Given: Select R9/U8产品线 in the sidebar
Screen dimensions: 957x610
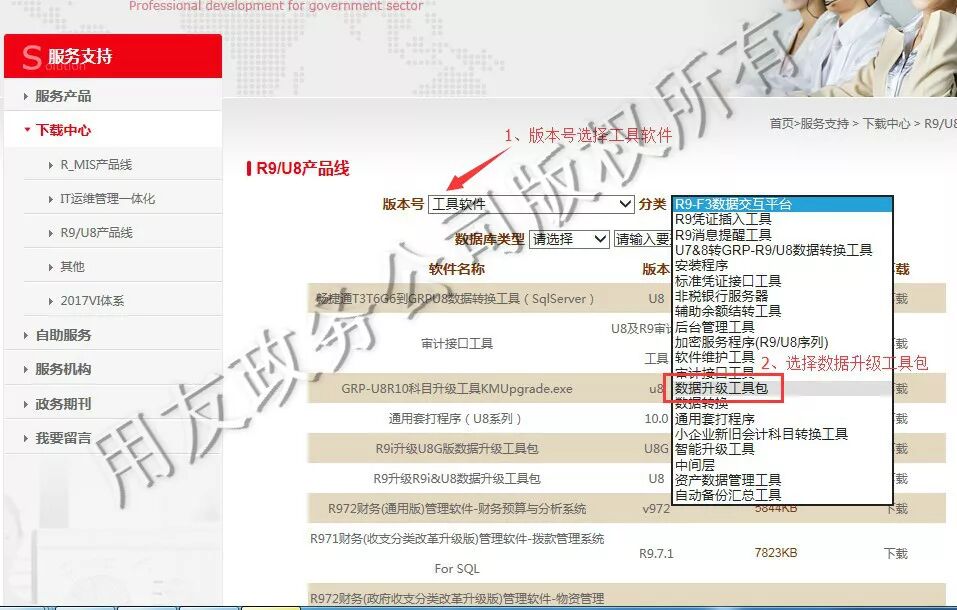Looking at the screenshot, I should 96,233.
